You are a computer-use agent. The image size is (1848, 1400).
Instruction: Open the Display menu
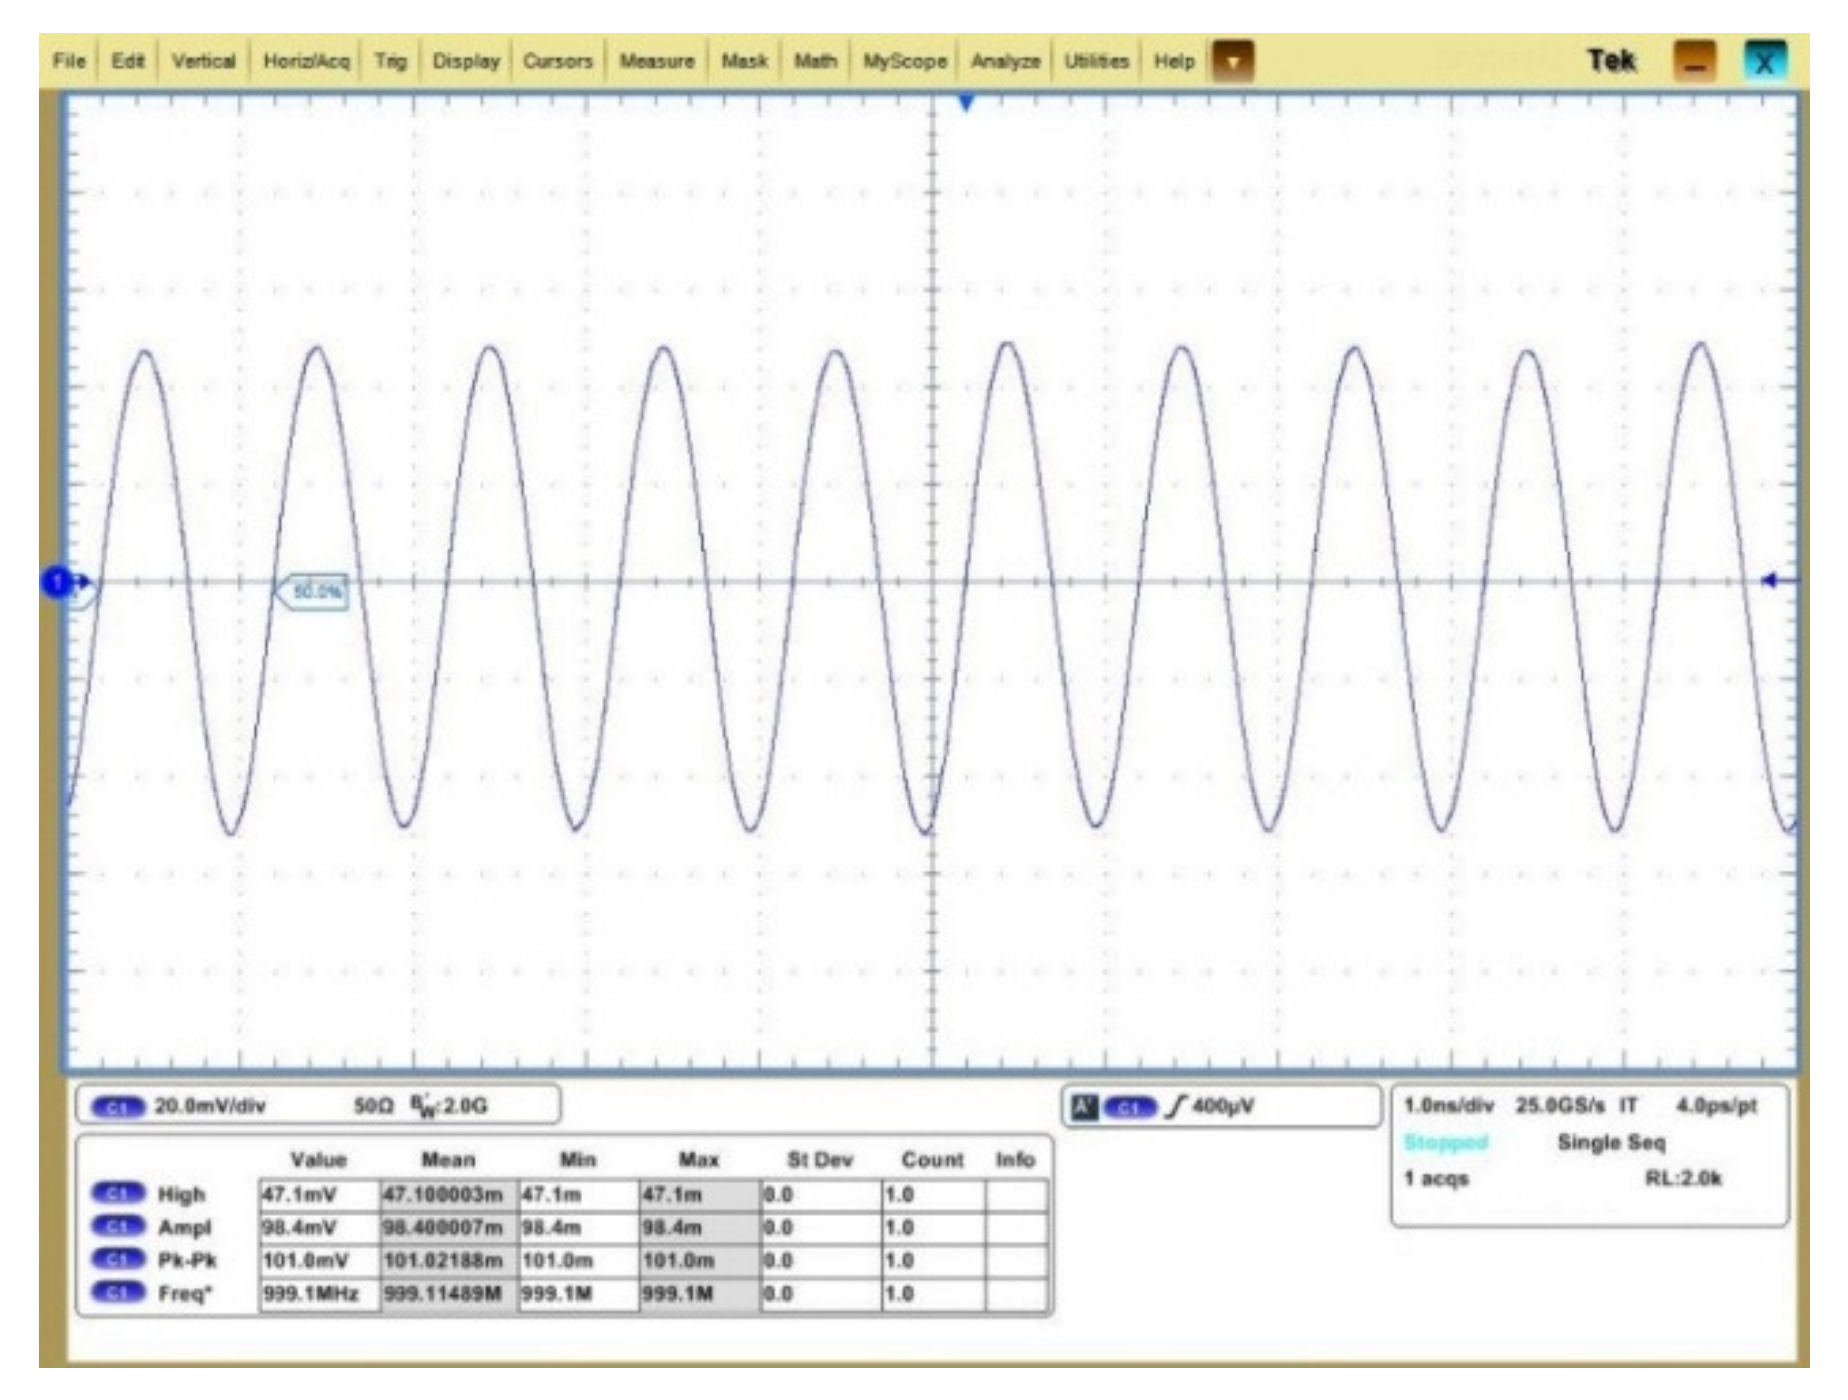(466, 61)
